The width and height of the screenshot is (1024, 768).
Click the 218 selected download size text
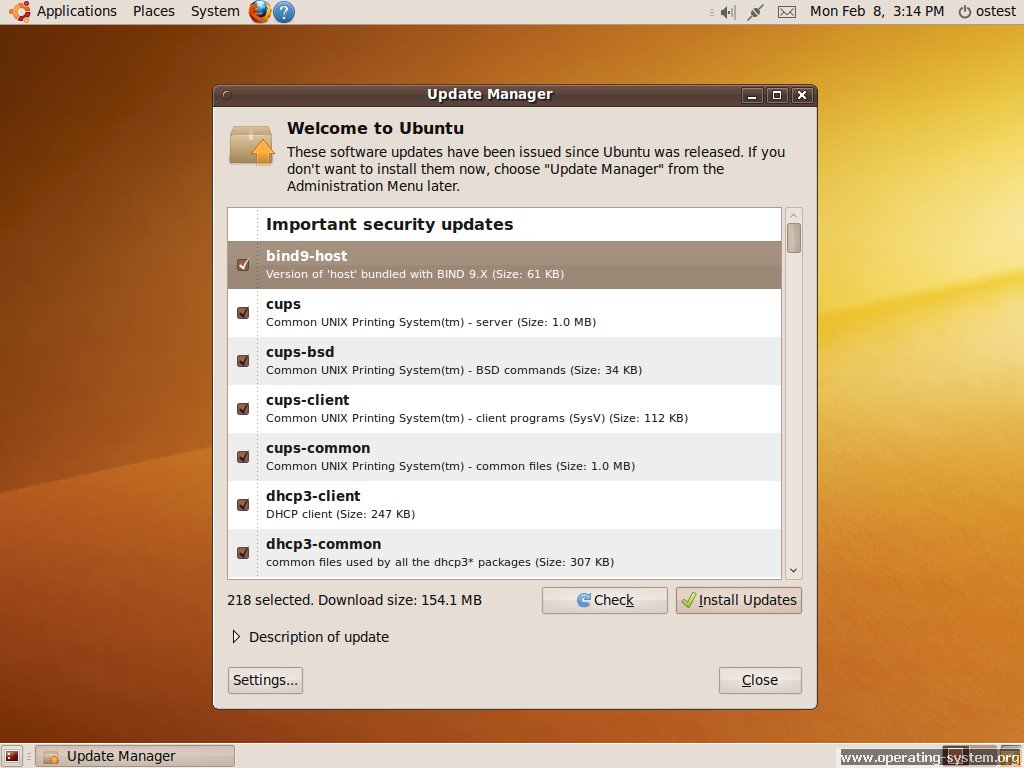pos(355,600)
